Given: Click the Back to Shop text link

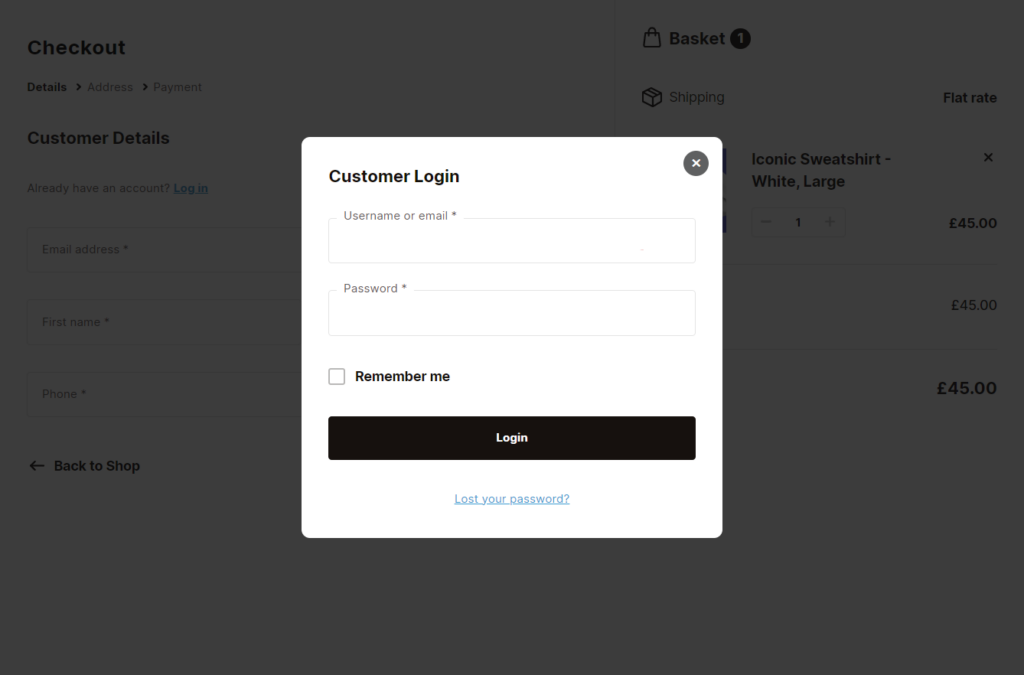Looking at the screenshot, I should (97, 465).
